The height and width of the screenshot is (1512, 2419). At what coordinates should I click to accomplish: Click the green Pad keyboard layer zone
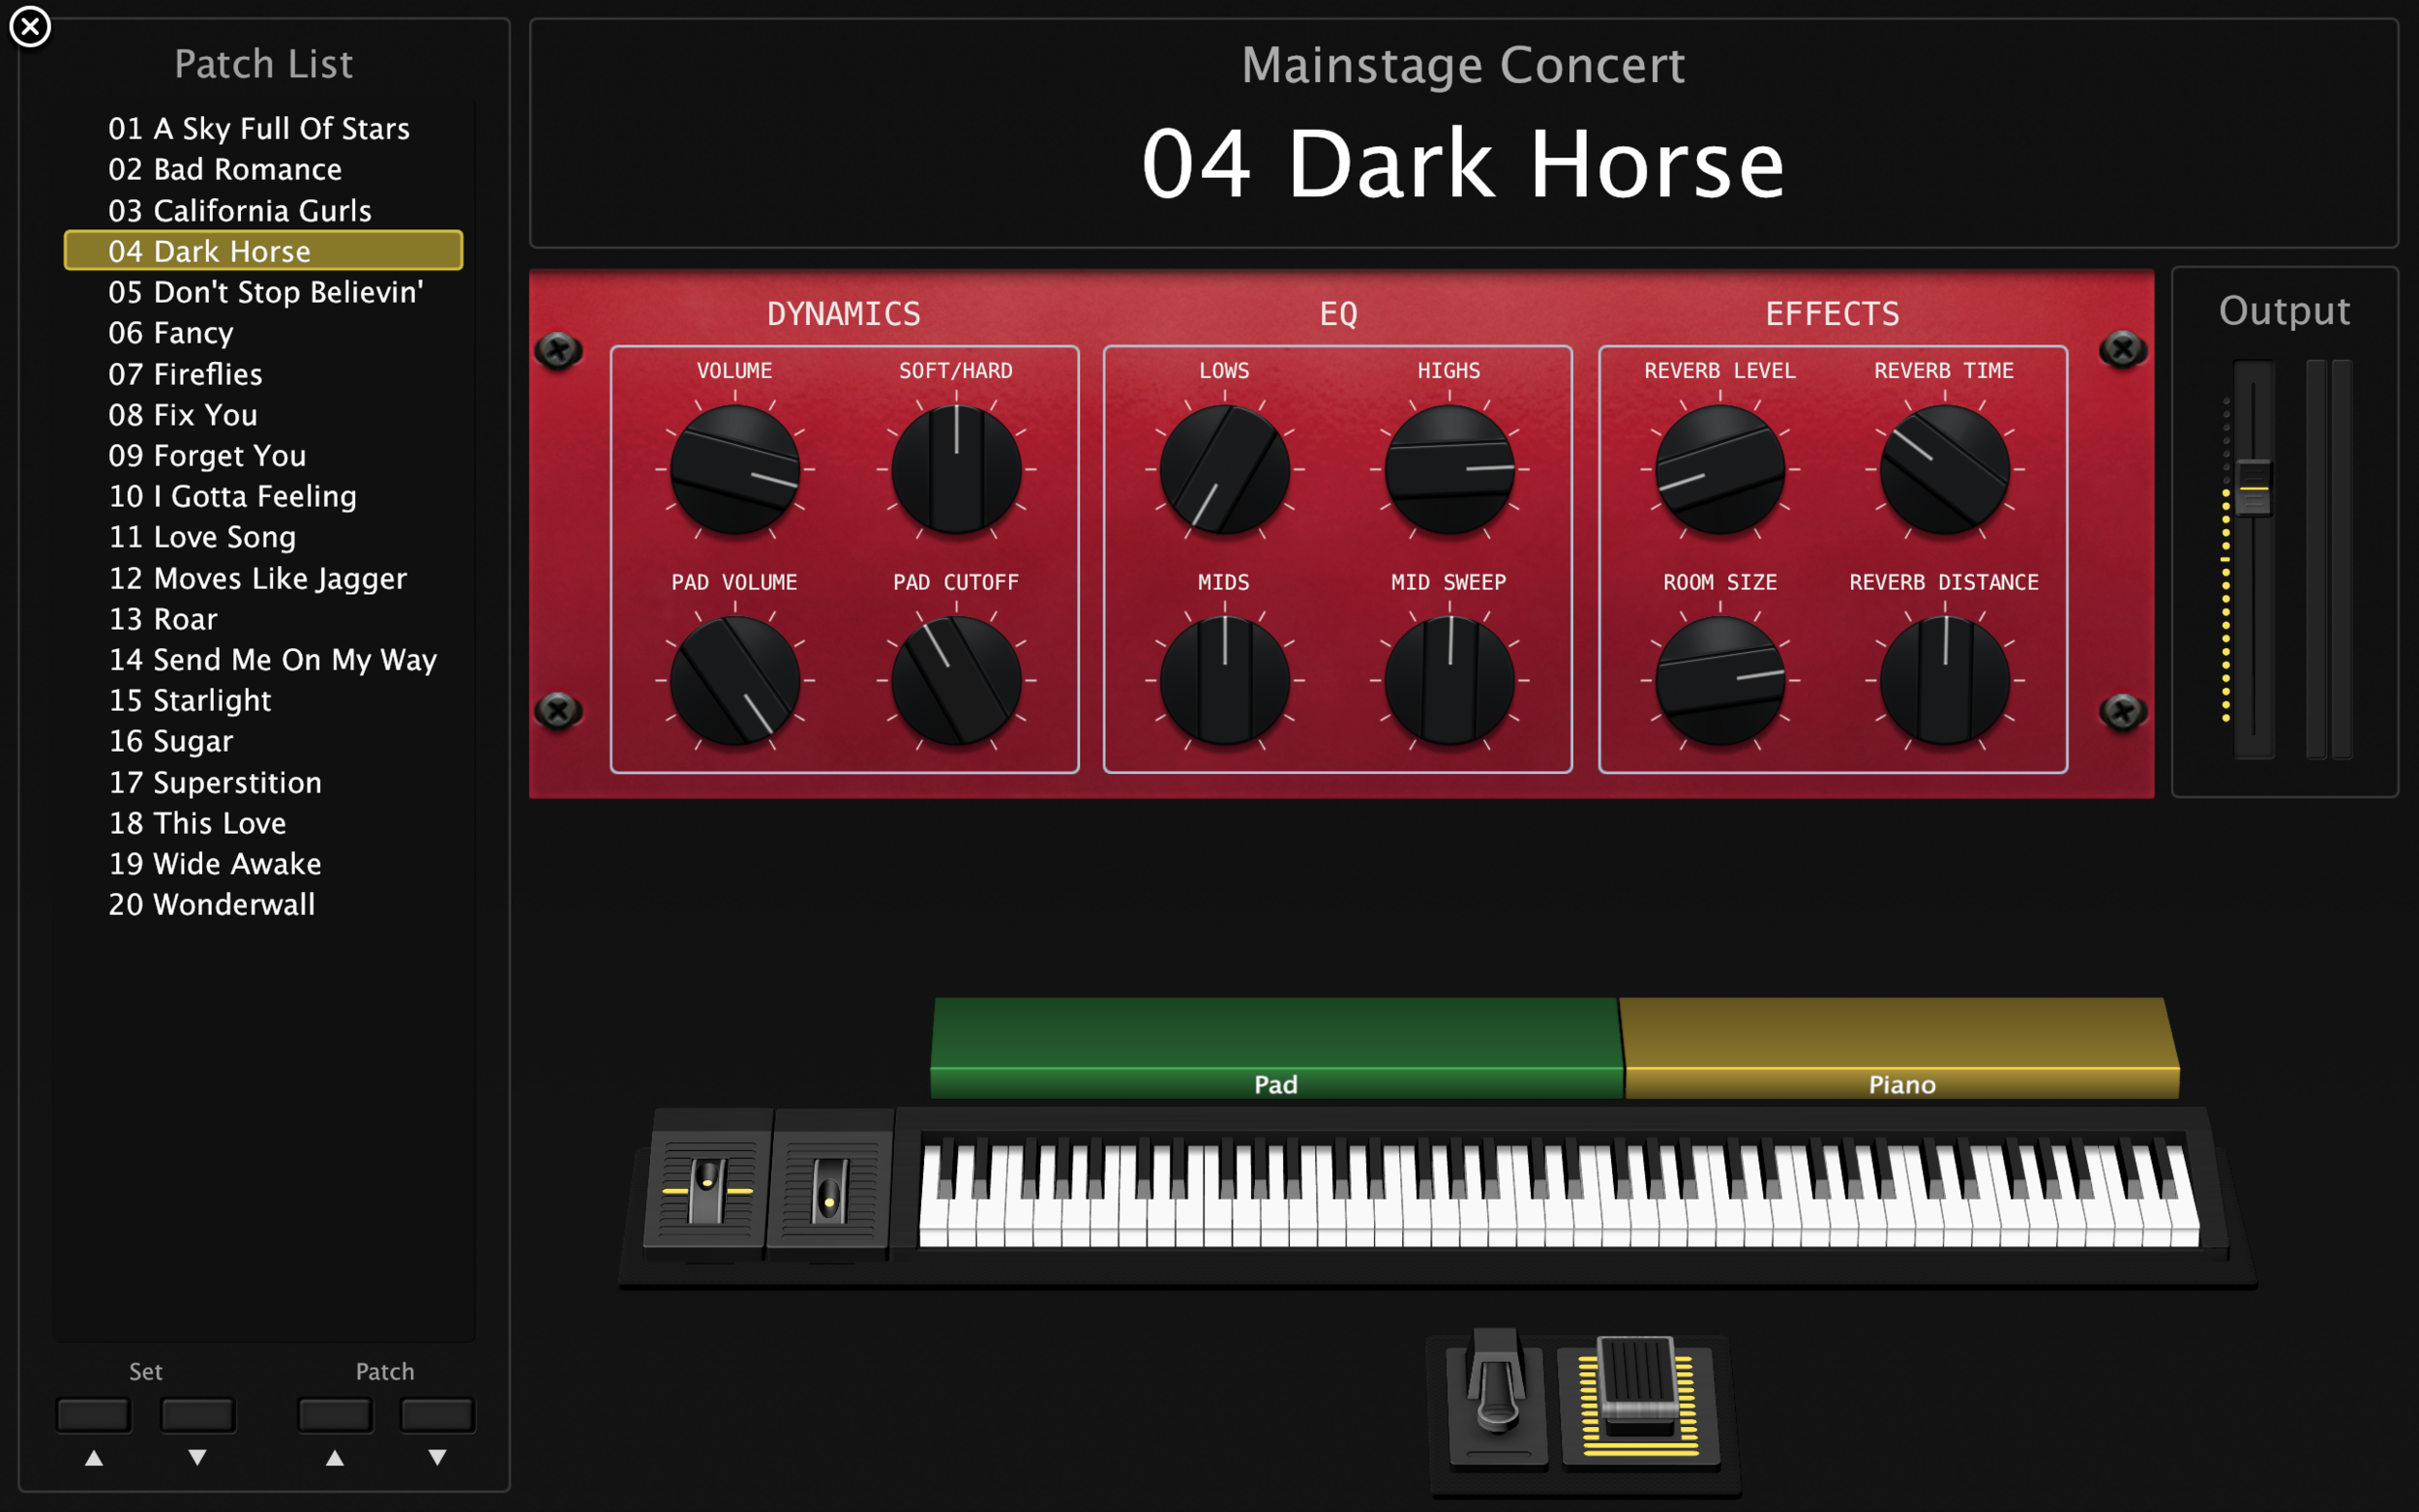[1276, 1048]
